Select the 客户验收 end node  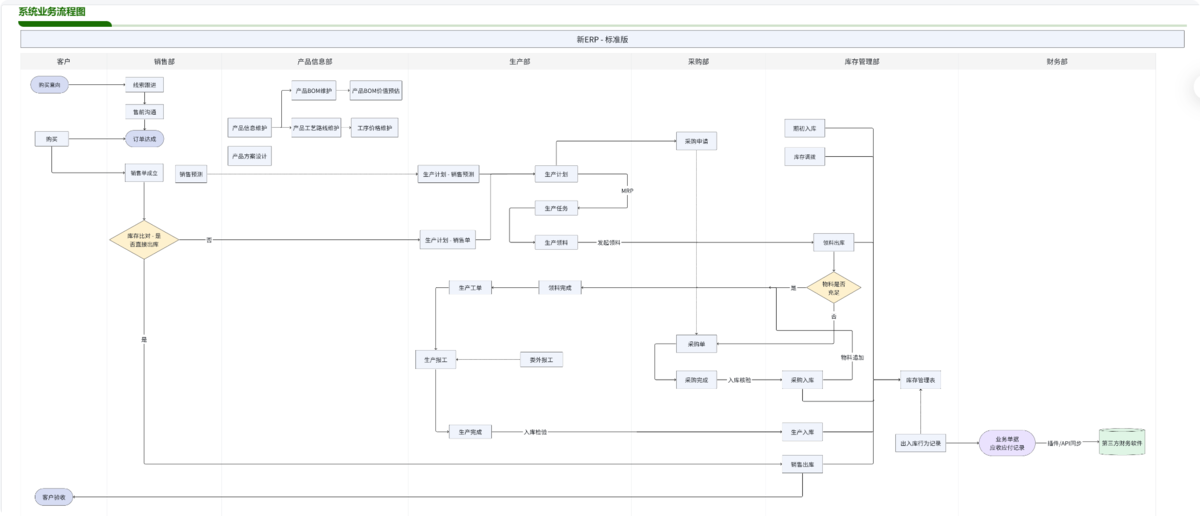tap(54, 497)
